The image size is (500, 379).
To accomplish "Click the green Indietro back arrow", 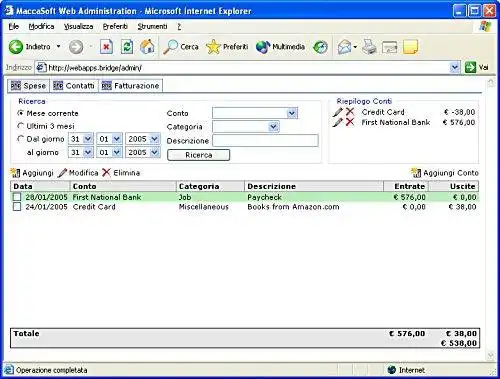I will (16, 47).
